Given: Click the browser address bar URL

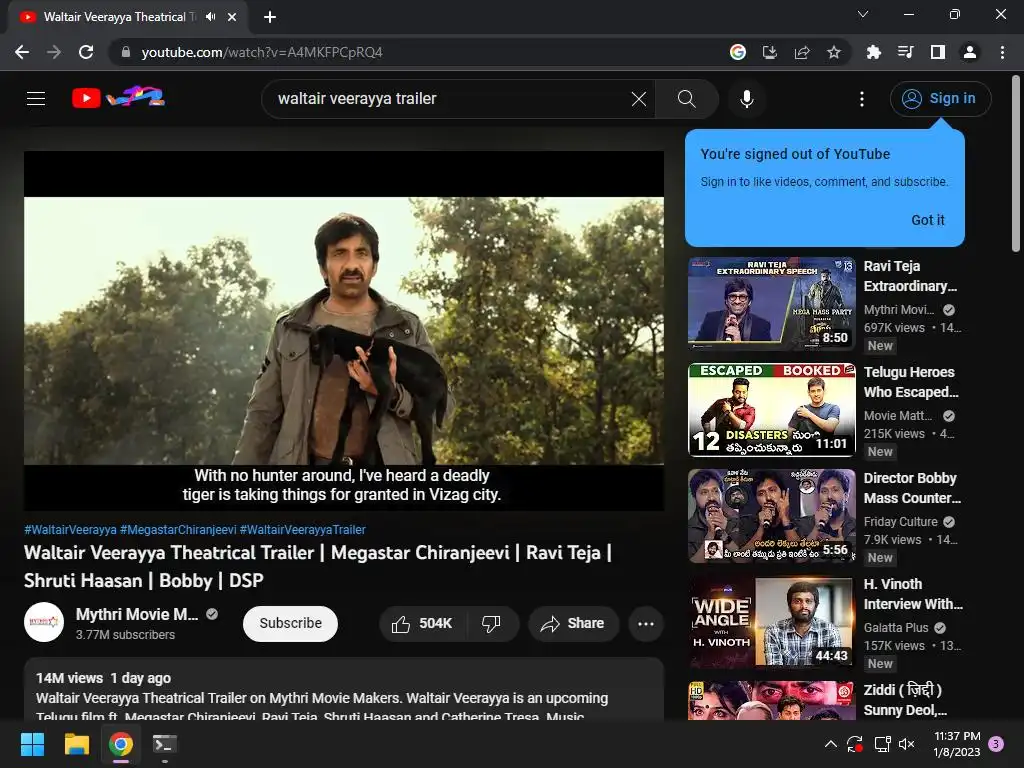Looking at the screenshot, I should coord(262,52).
